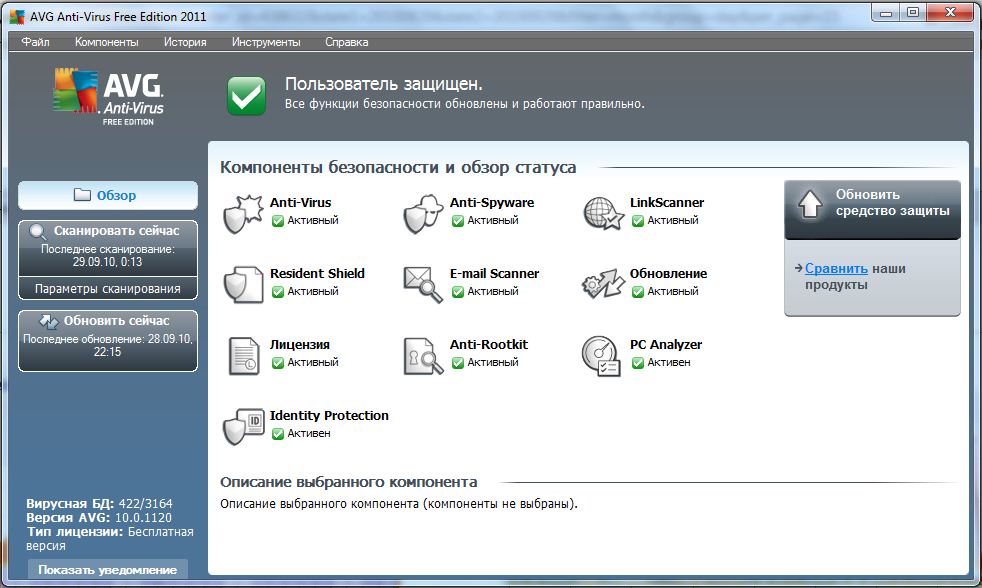Open the Anti-Rootkit component icon
The width and height of the screenshot is (982, 588).
(x=422, y=355)
